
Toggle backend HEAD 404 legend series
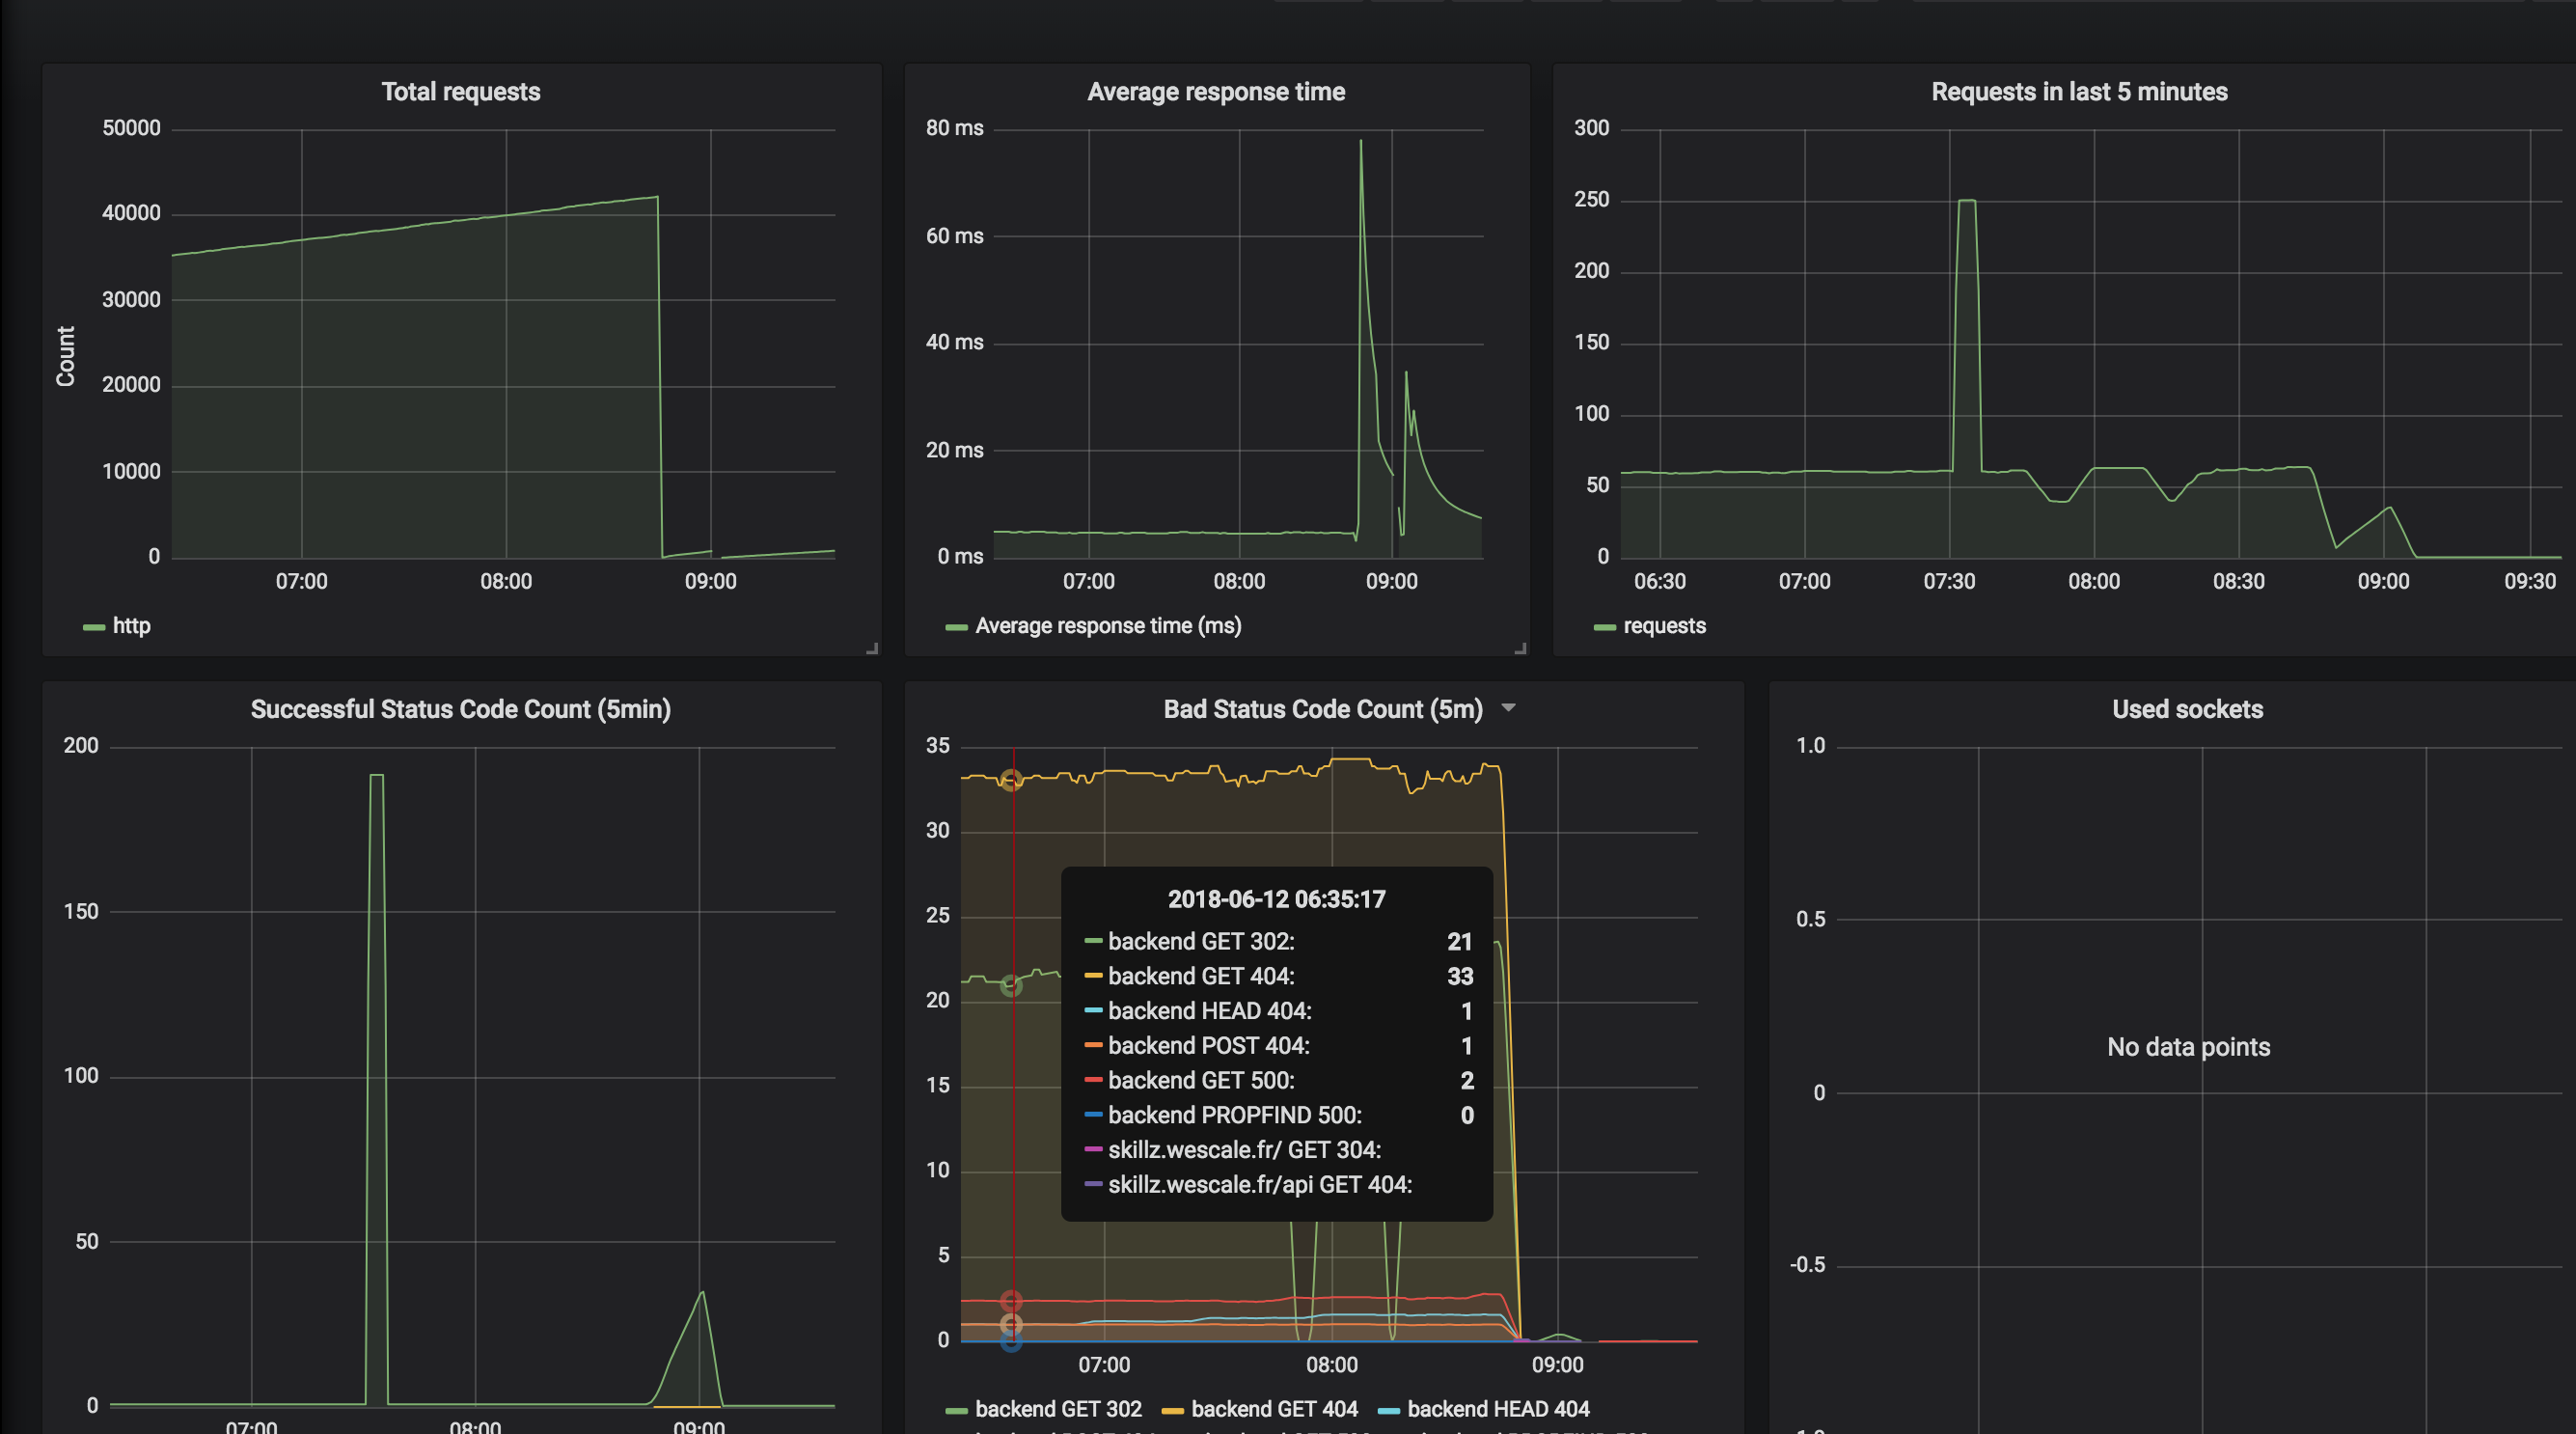pos(1498,1409)
